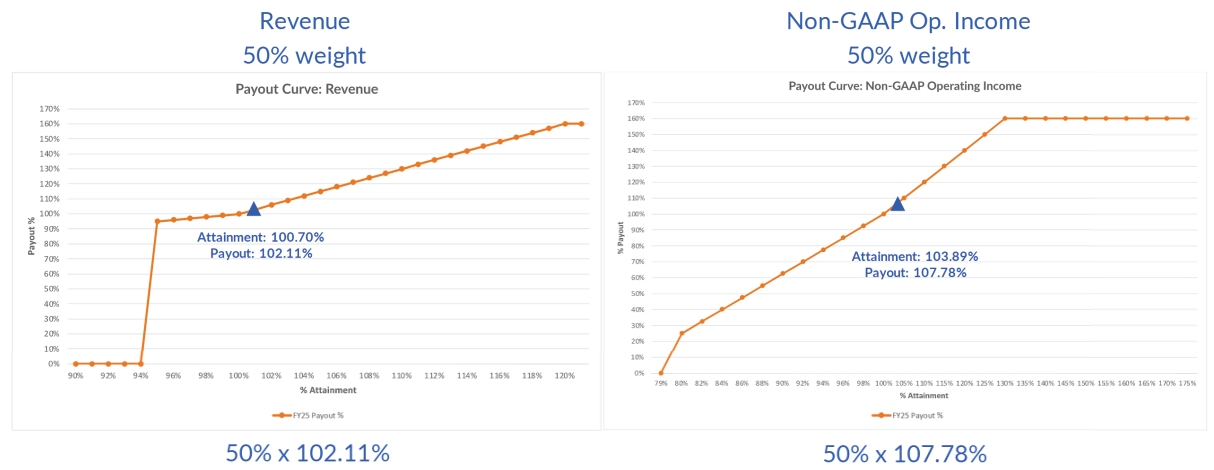Click the "Payout Curve: Non-GAAP Operating Income" title
Viewport: 1214px width, 470px height.
pyautogui.click(x=905, y=86)
